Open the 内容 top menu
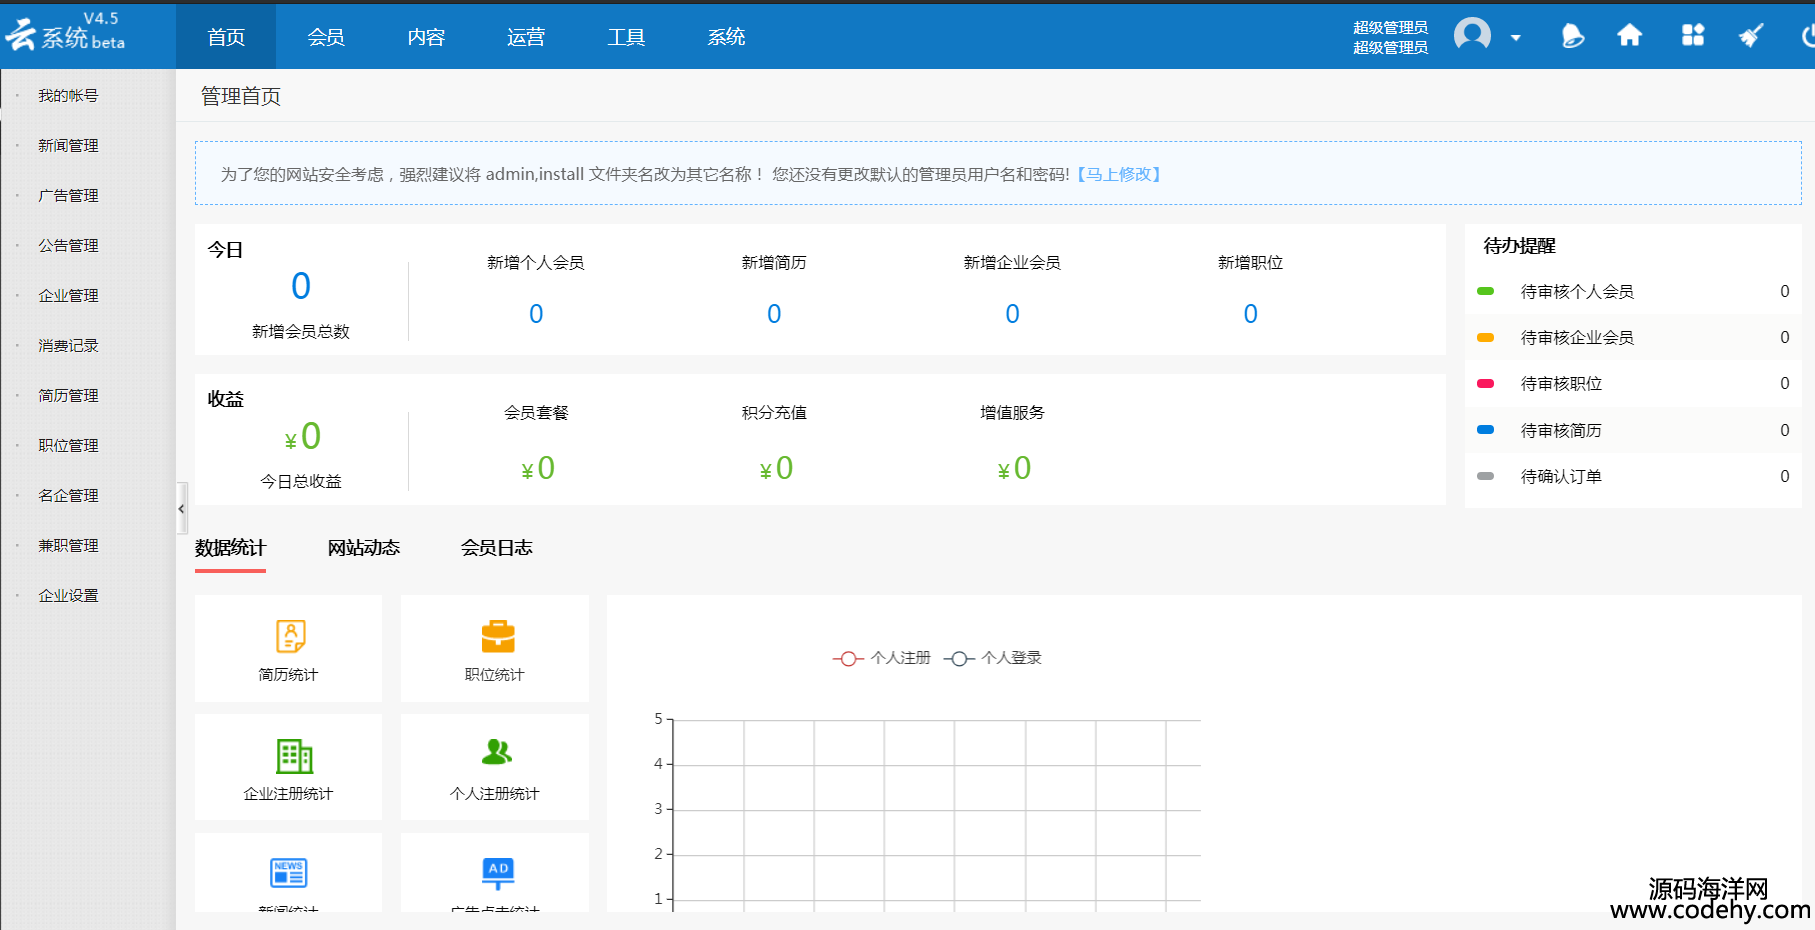 426,37
